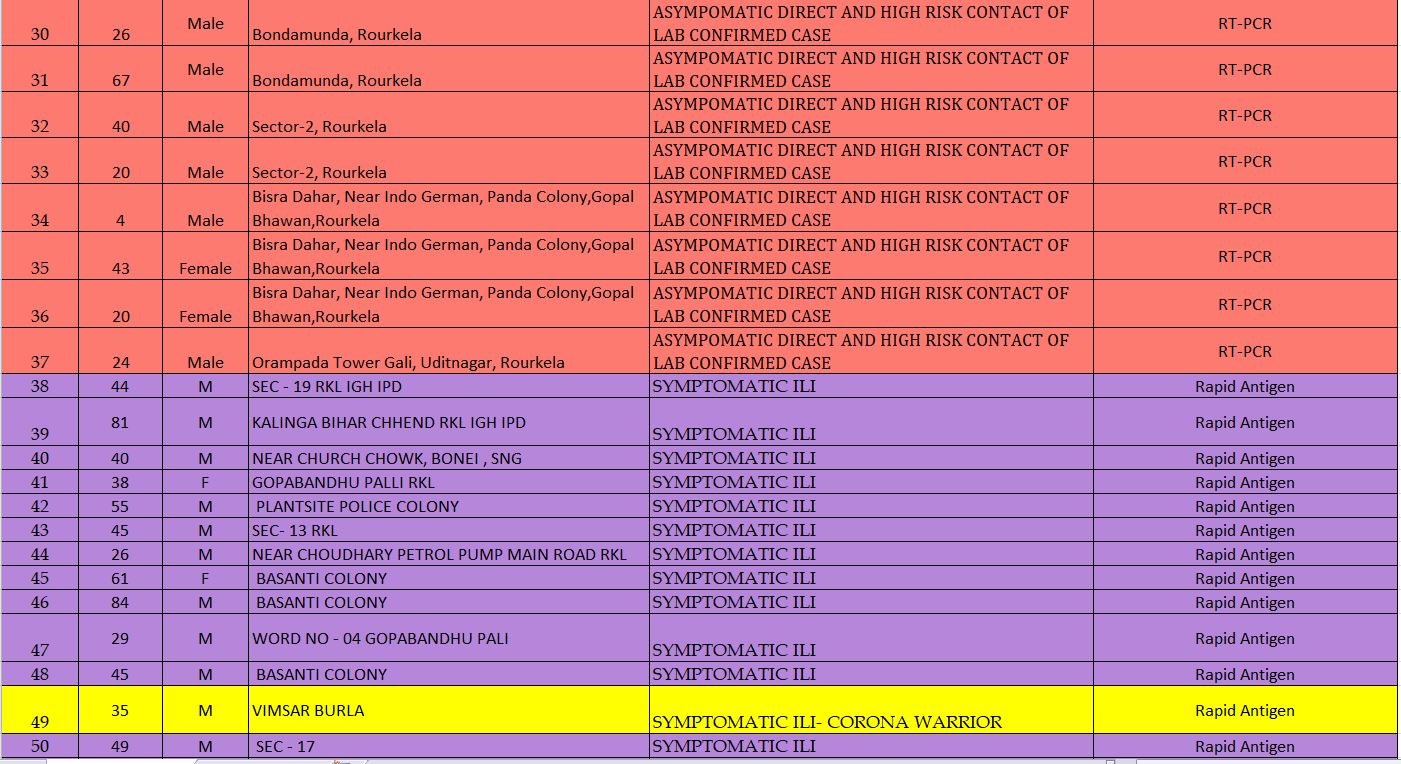1401x764 pixels.
Task: Click NEAR CHOUDHARY PETROL PUMP MAIN ROAD cell
Action: click(448, 554)
